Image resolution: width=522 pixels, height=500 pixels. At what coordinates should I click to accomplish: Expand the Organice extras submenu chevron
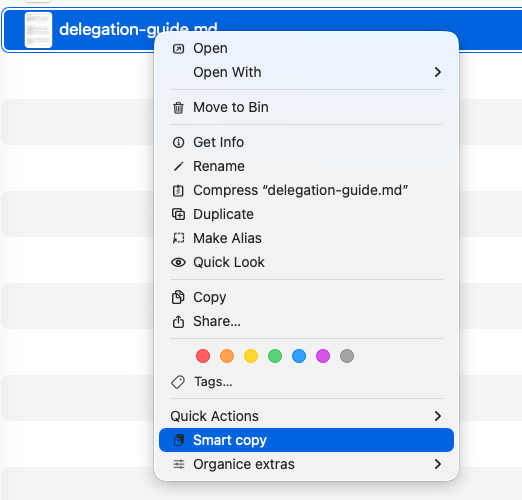pos(438,464)
